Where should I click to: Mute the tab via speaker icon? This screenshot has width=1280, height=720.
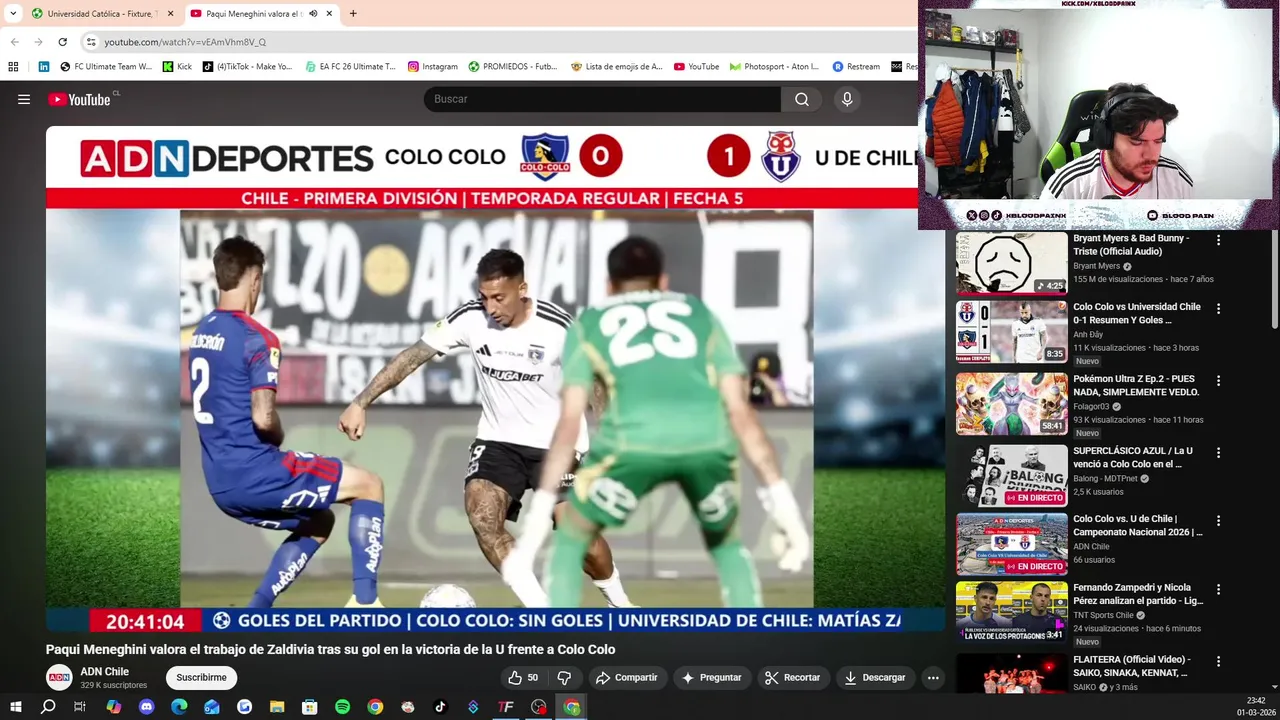[x=313, y=14]
